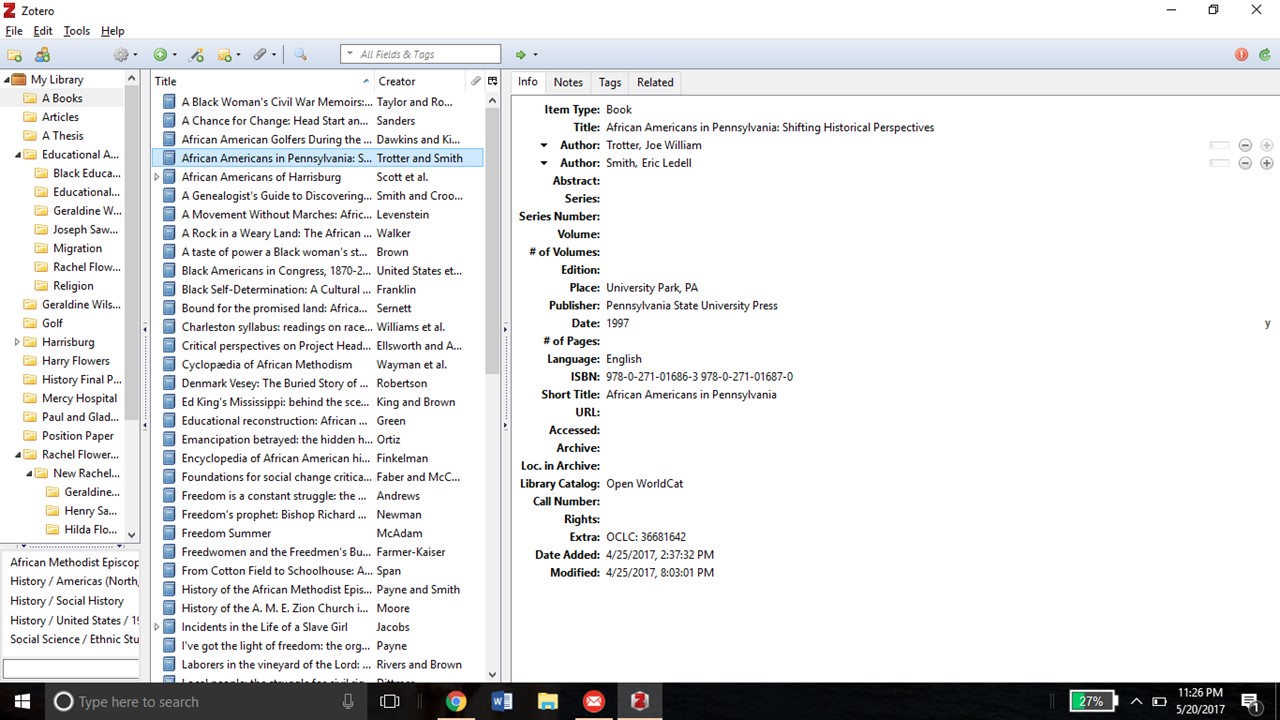This screenshot has height=720, width=1280.
Task: Click the green Locate arrow icon
Action: pos(523,54)
